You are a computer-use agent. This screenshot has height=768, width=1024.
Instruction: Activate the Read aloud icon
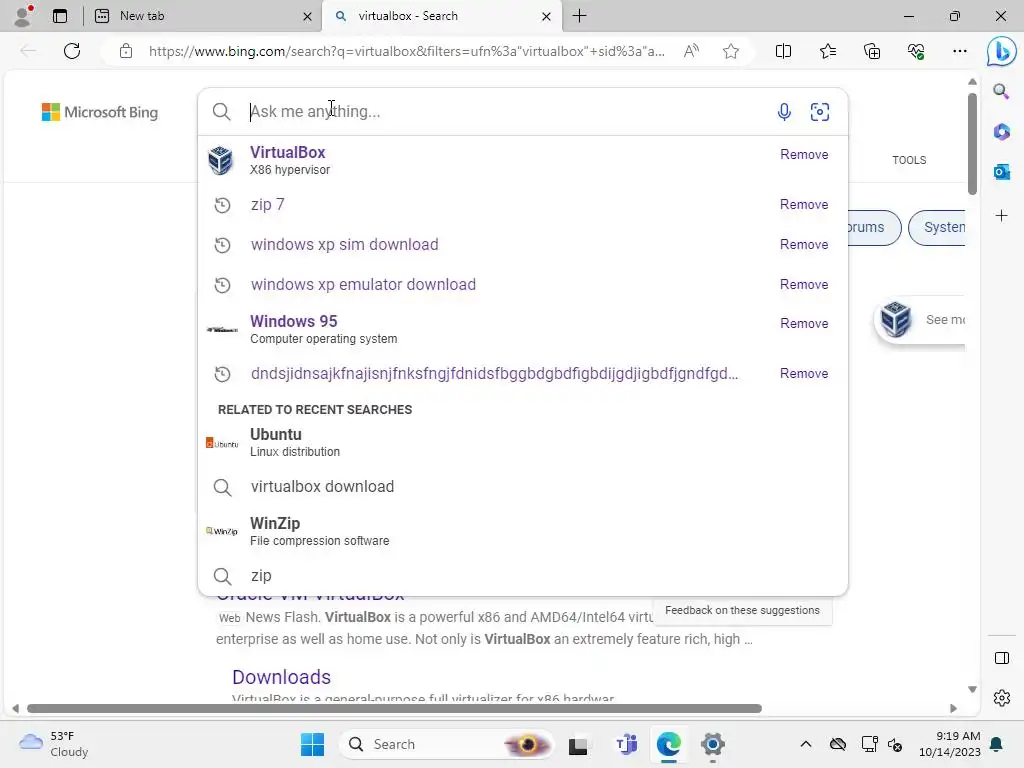[x=691, y=51]
